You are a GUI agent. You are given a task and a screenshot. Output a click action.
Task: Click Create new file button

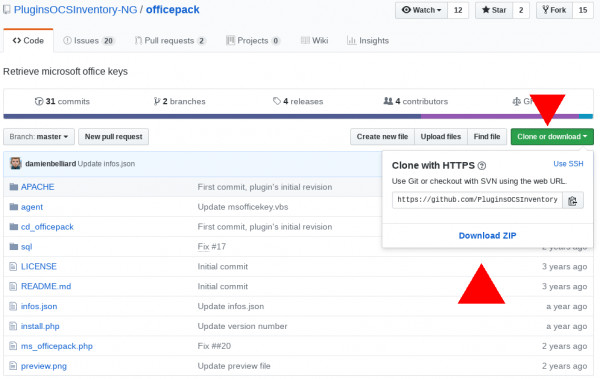point(382,137)
